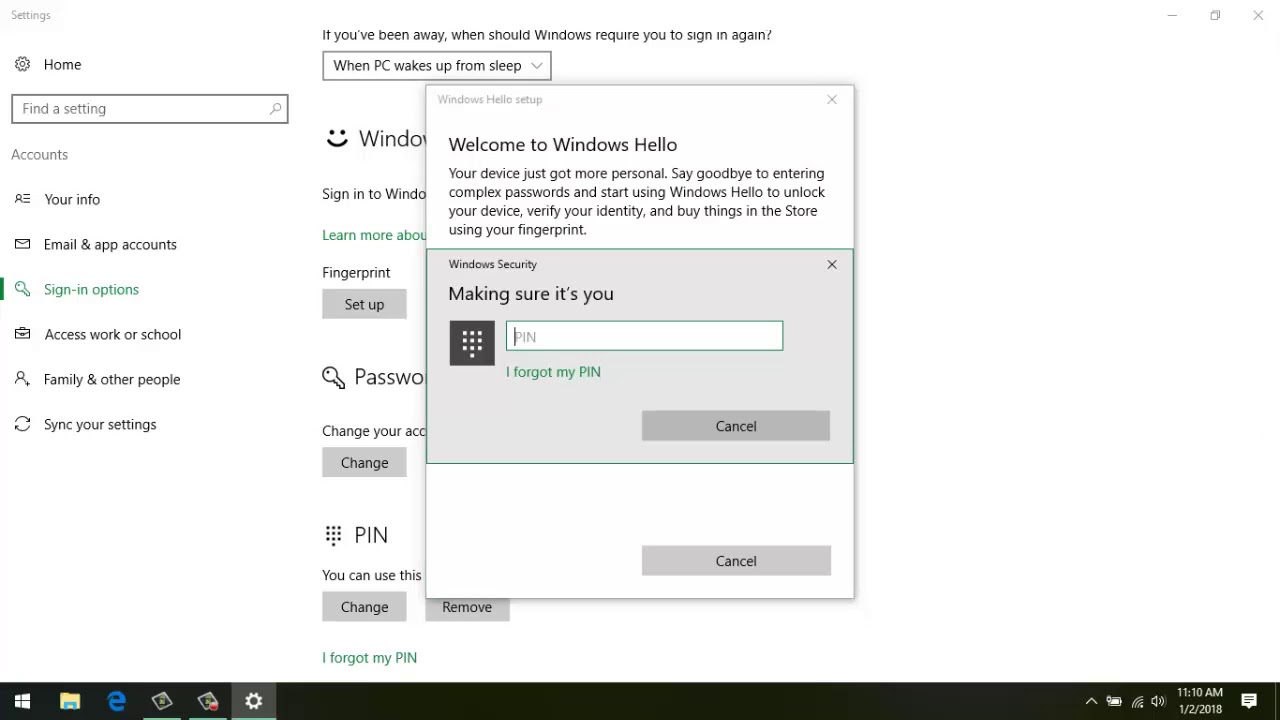Click the battery icon in system tray
Screen dimensions: 1280x720
(x=1114, y=701)
